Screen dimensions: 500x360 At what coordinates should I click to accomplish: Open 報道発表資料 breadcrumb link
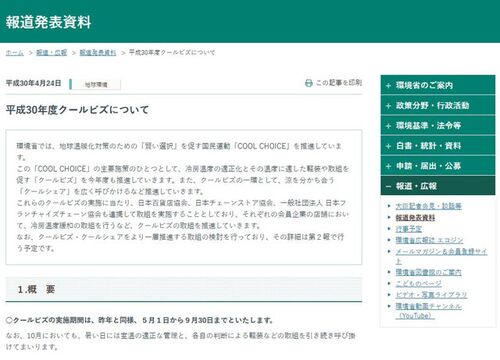point(98,53)
